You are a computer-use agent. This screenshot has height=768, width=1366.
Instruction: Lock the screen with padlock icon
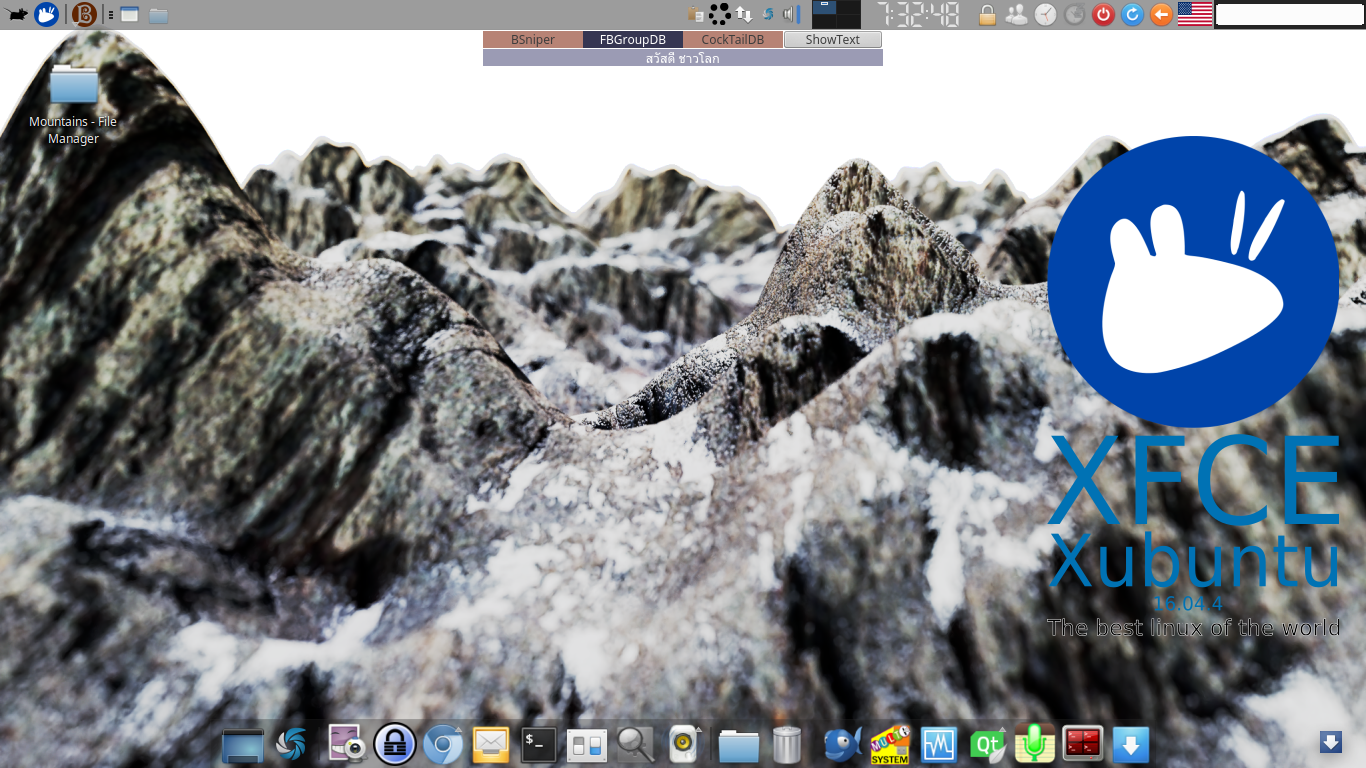(x=987, y=14)
